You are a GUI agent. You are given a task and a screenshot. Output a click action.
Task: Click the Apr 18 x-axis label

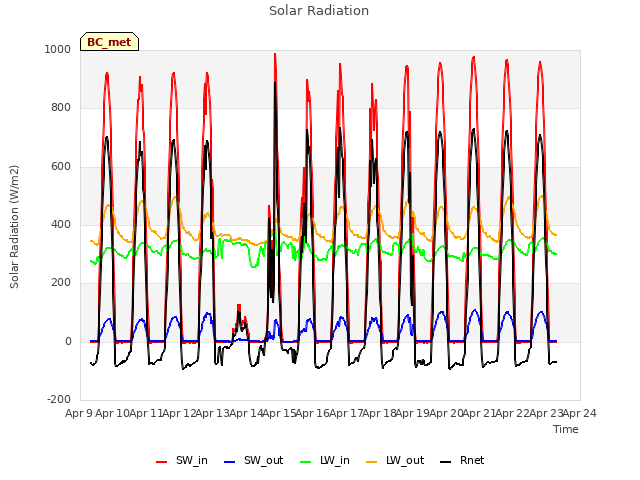379,413
